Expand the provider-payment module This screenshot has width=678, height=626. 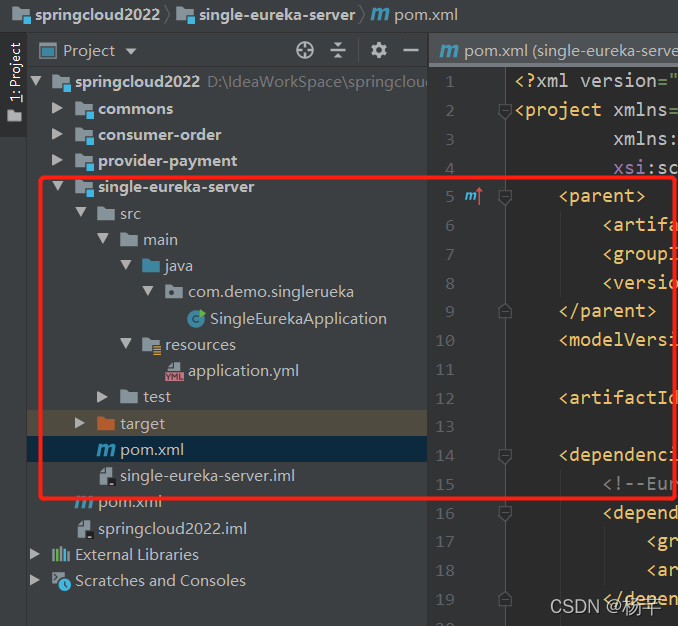[57, 160]
